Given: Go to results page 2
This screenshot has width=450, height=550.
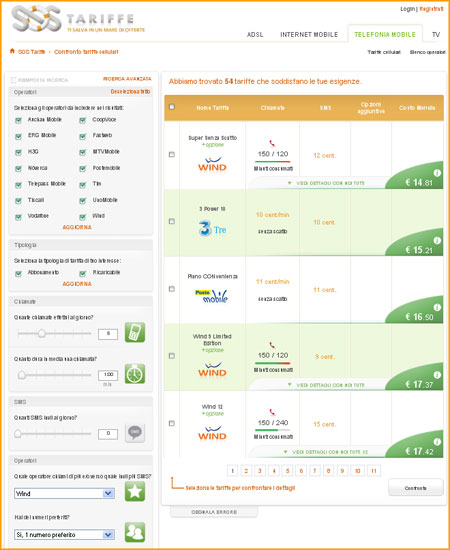Looking at the screenshot, I should pos(246,471).
